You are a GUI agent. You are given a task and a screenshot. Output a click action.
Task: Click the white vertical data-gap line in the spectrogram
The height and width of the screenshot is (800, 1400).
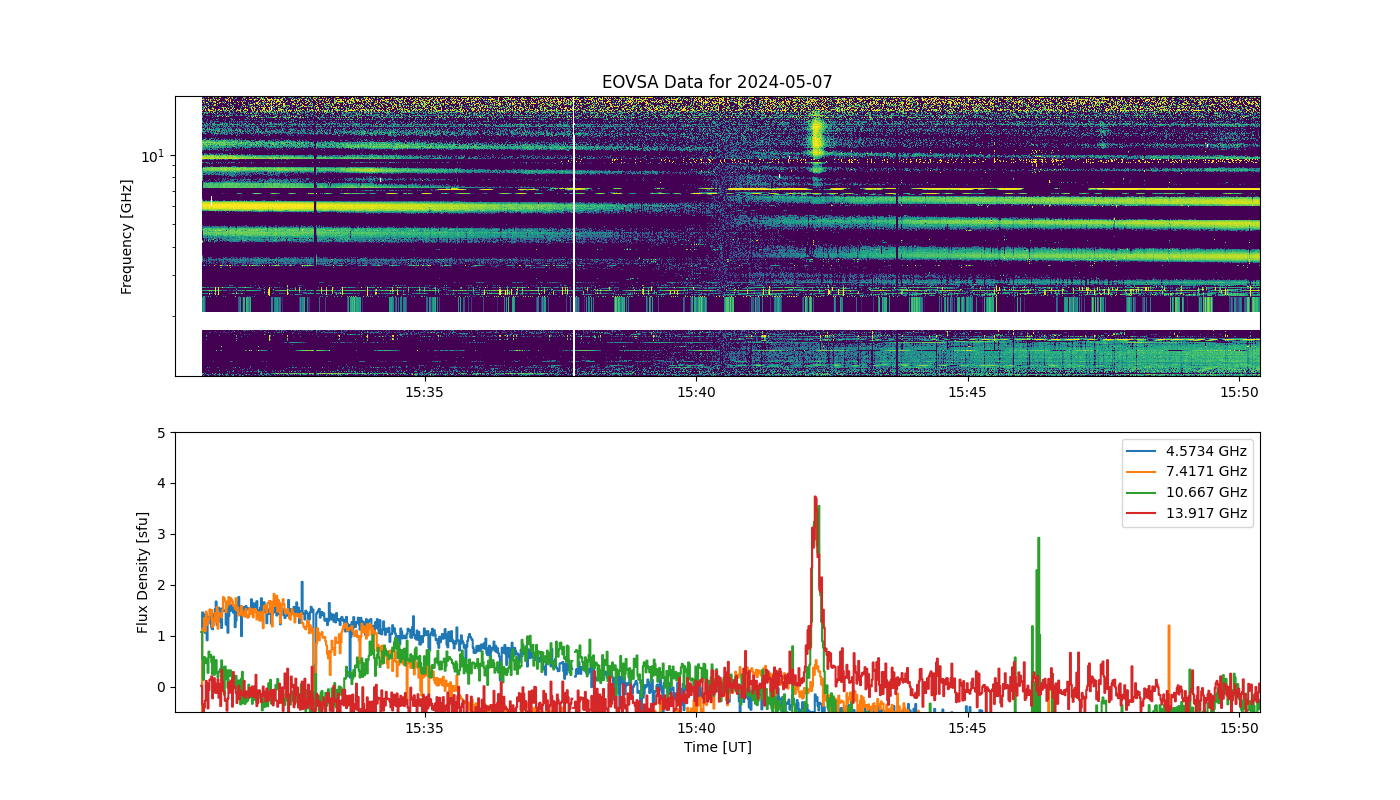[574, 236]
